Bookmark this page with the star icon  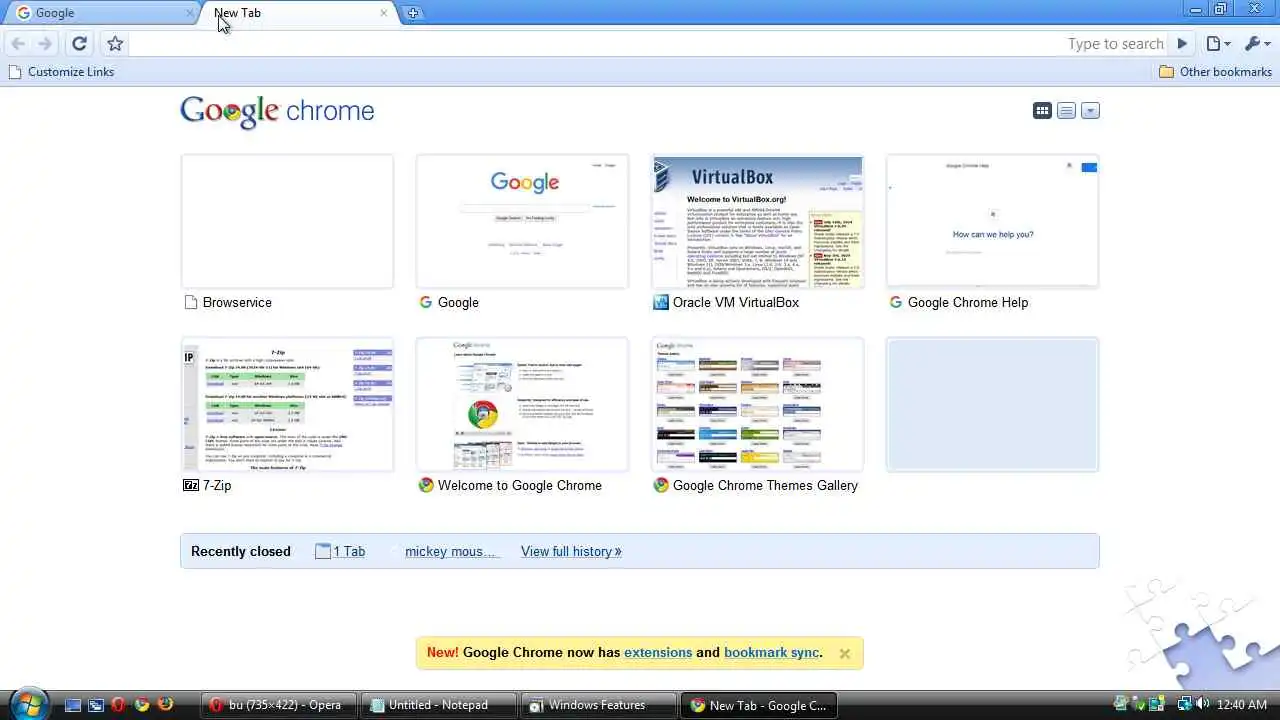point(115,43)
